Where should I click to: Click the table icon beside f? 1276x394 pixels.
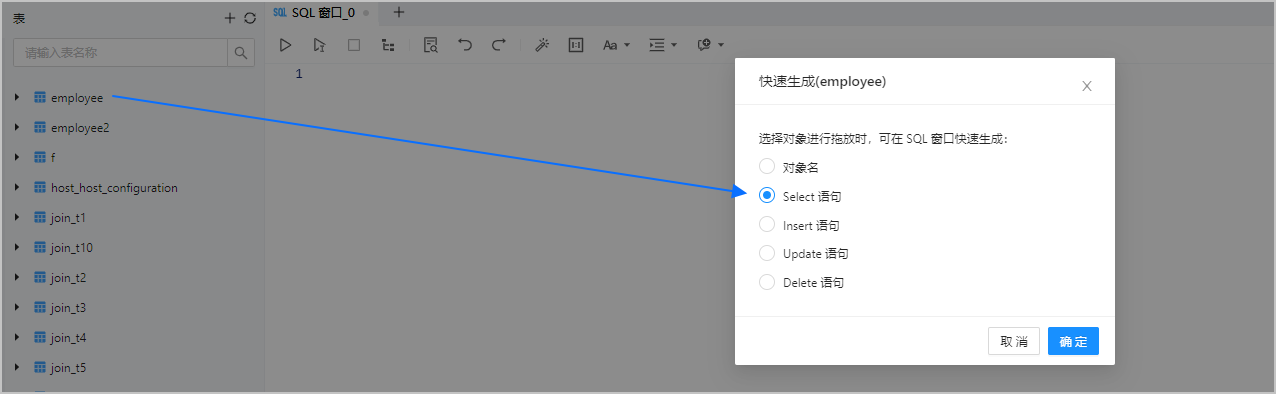tap(40, 158)
